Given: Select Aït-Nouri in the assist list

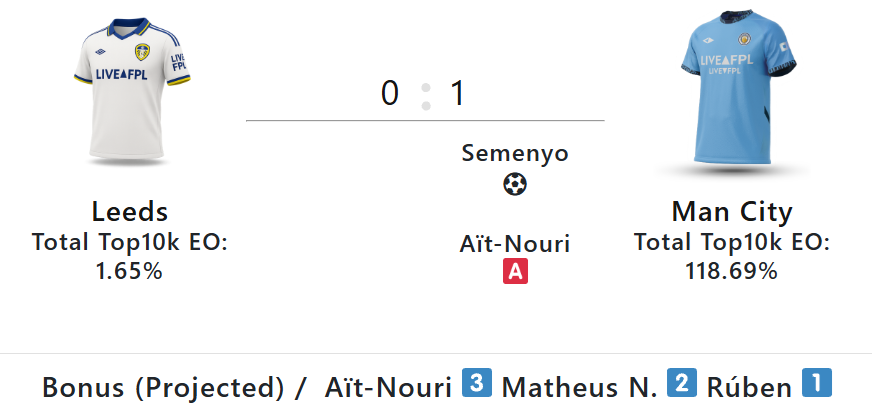Looking at the screenshot, I should click(515, 243).
